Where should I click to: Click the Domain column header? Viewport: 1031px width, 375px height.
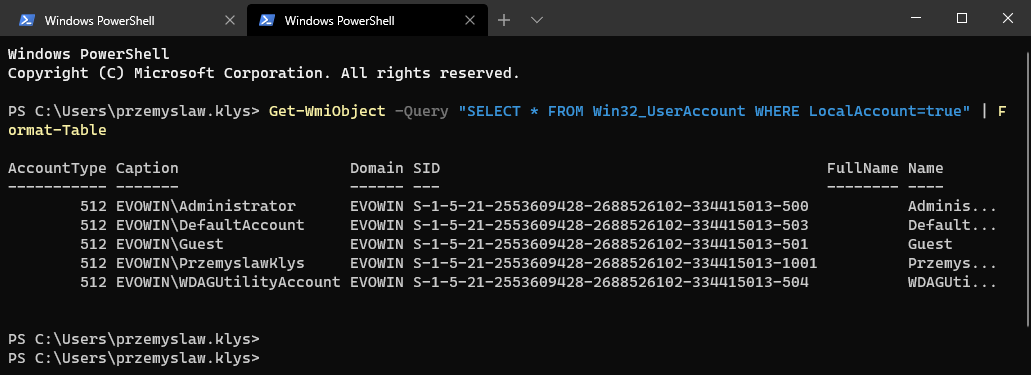click(377, 168)
